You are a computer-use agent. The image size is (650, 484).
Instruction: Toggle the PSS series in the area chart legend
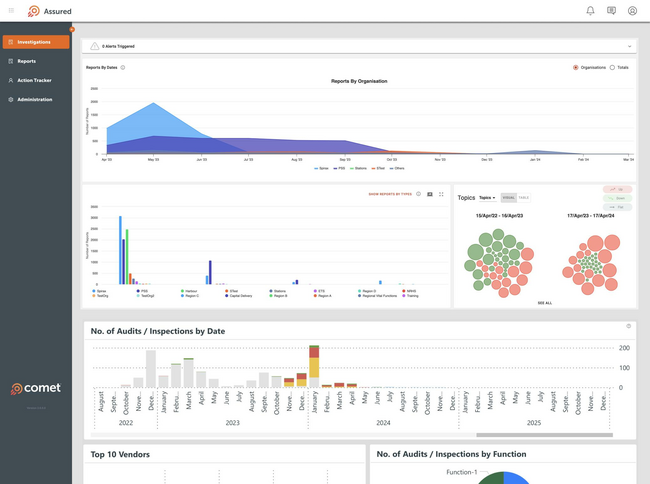(x=339, y=168)
